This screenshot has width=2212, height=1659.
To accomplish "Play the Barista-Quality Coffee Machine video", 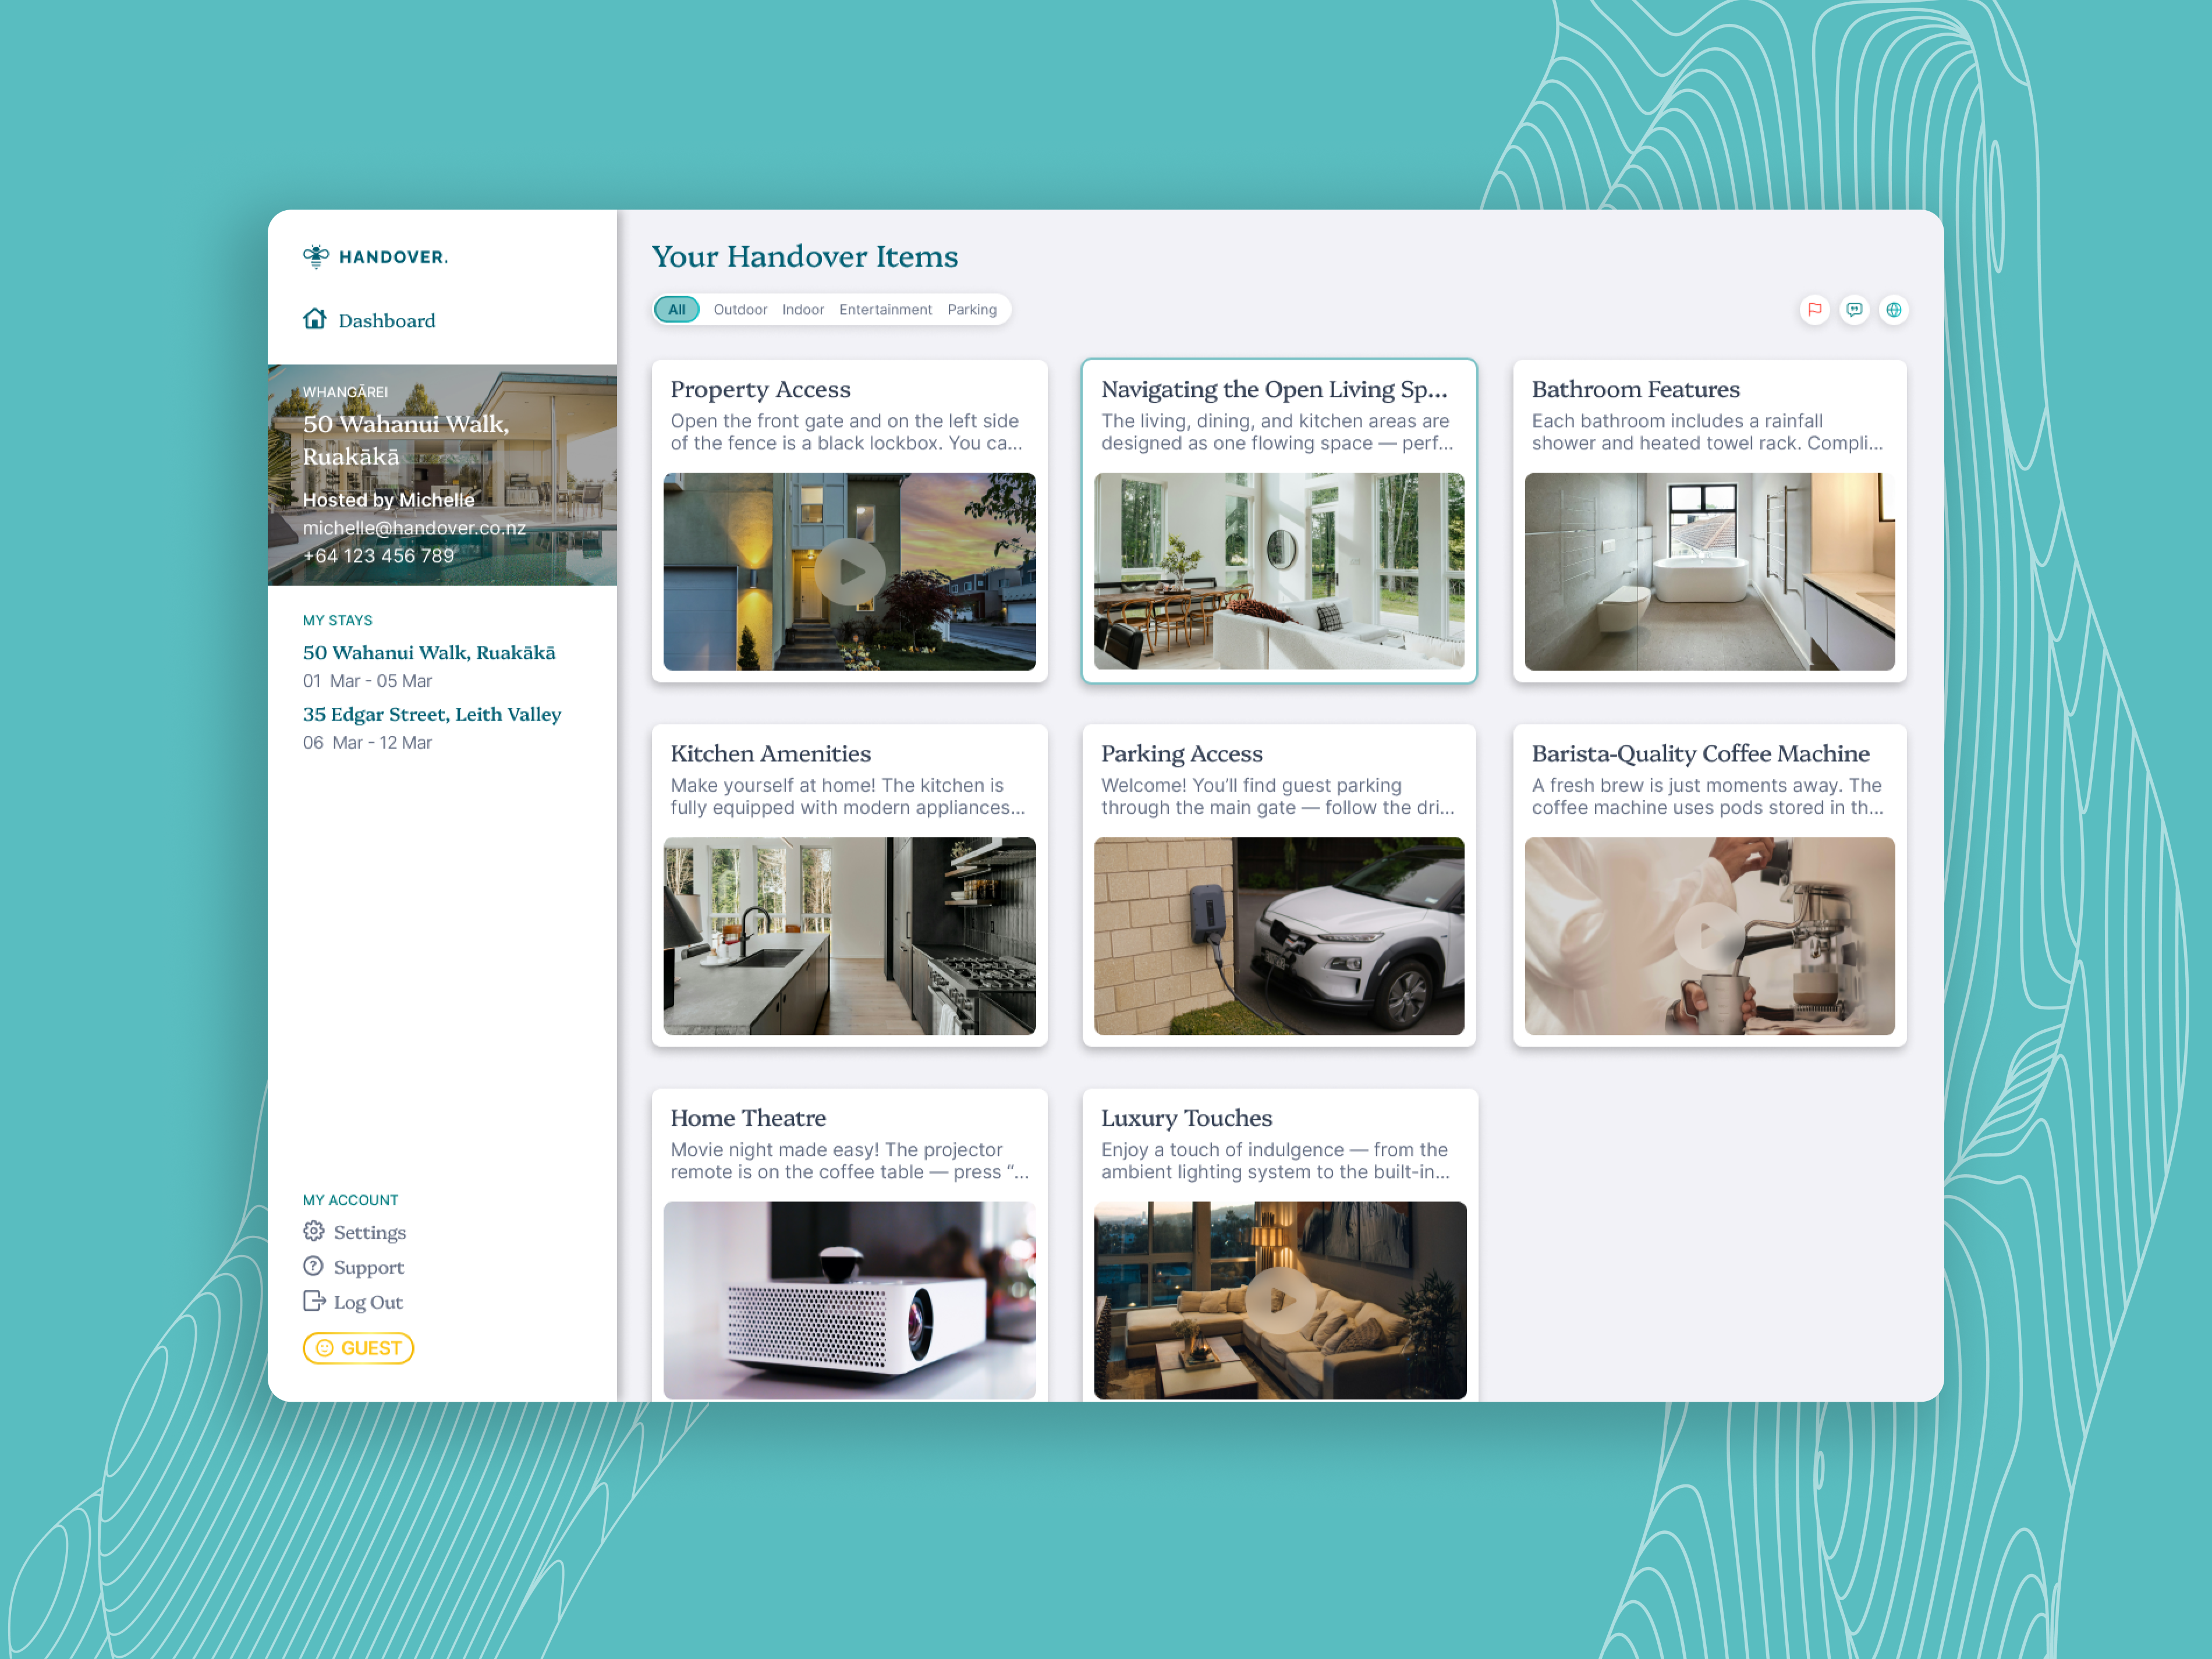I will pos(1709,936).
